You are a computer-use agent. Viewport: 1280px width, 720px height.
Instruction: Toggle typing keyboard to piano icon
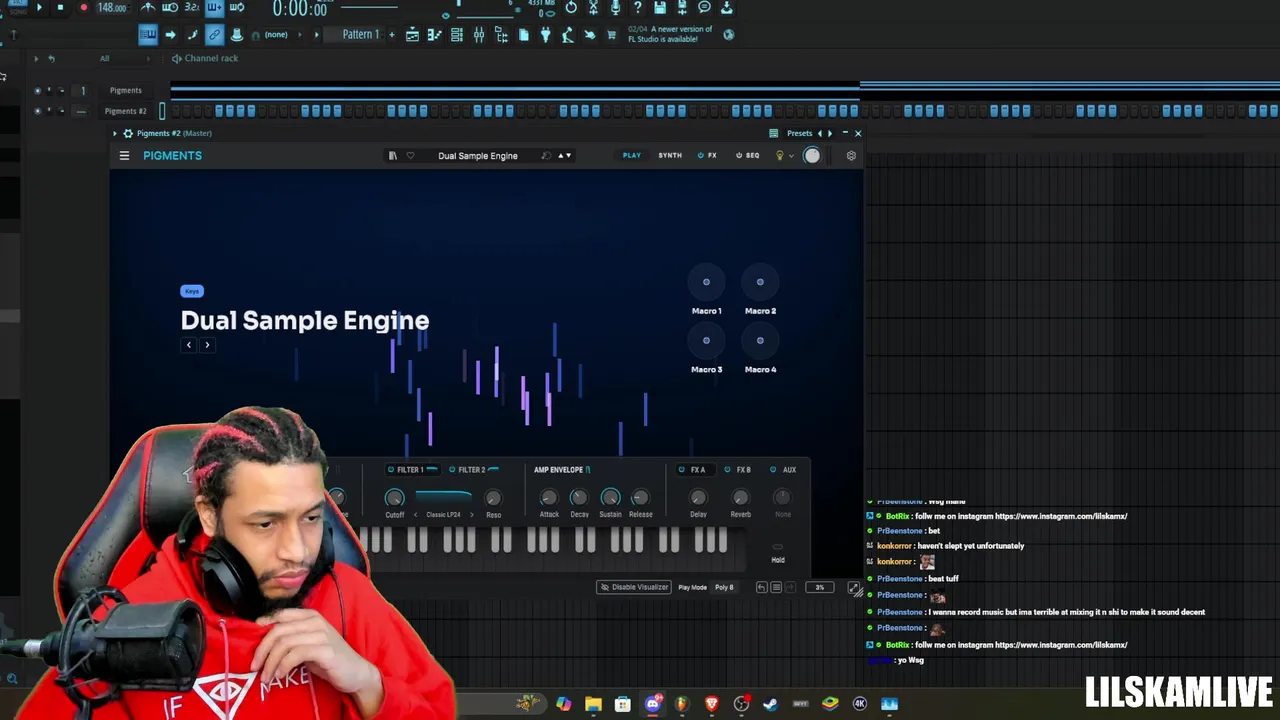tap(148, 35)
